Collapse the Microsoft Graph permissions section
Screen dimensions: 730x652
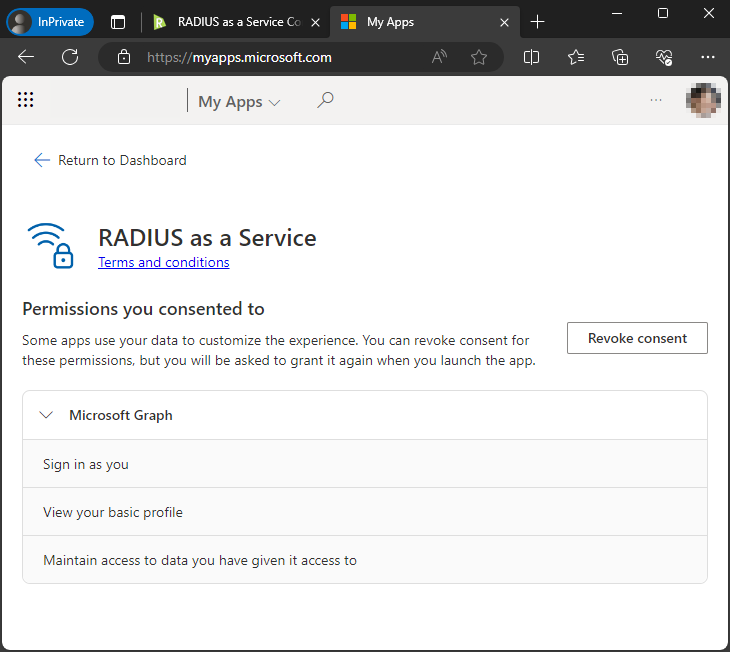click(46, 415)
